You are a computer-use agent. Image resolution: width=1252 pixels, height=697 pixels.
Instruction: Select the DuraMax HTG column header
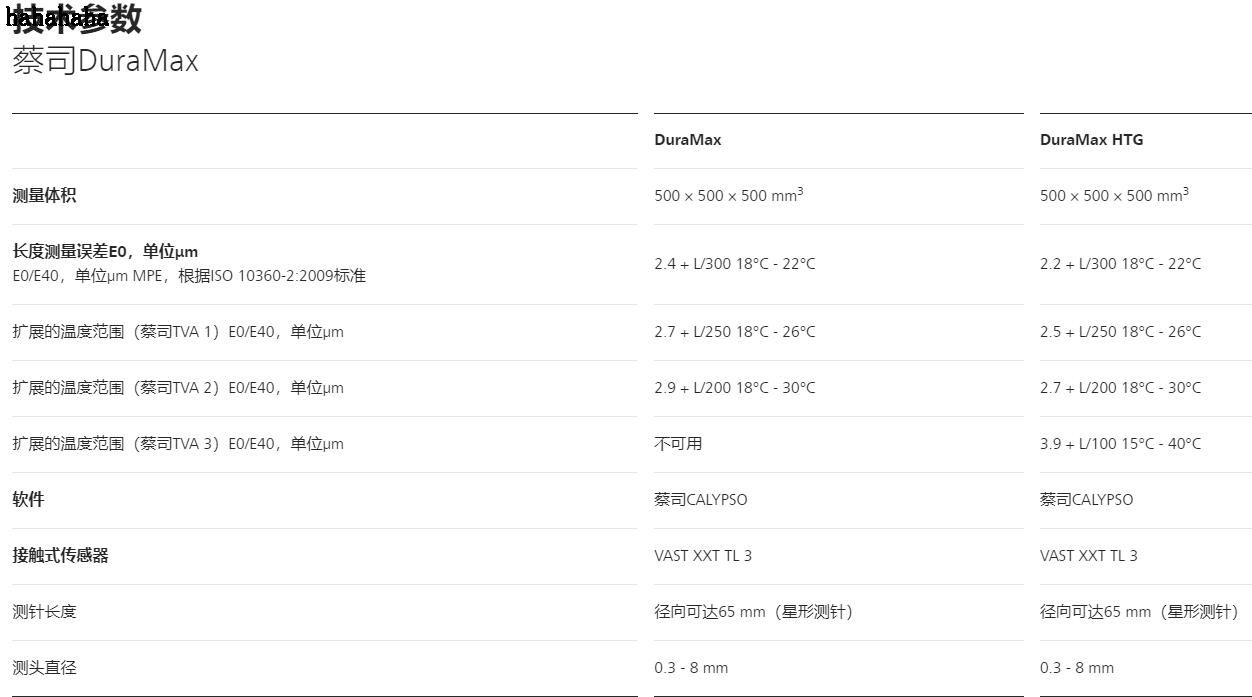[1091, 140]
